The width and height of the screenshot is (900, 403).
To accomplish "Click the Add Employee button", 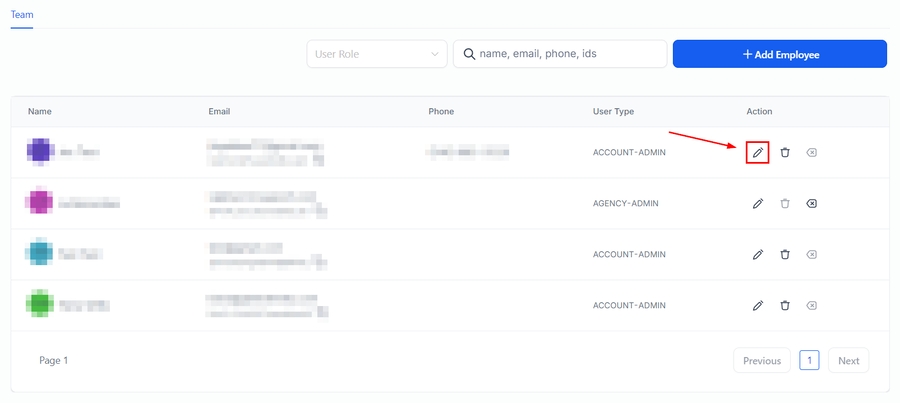I will [x=780, y=54].
